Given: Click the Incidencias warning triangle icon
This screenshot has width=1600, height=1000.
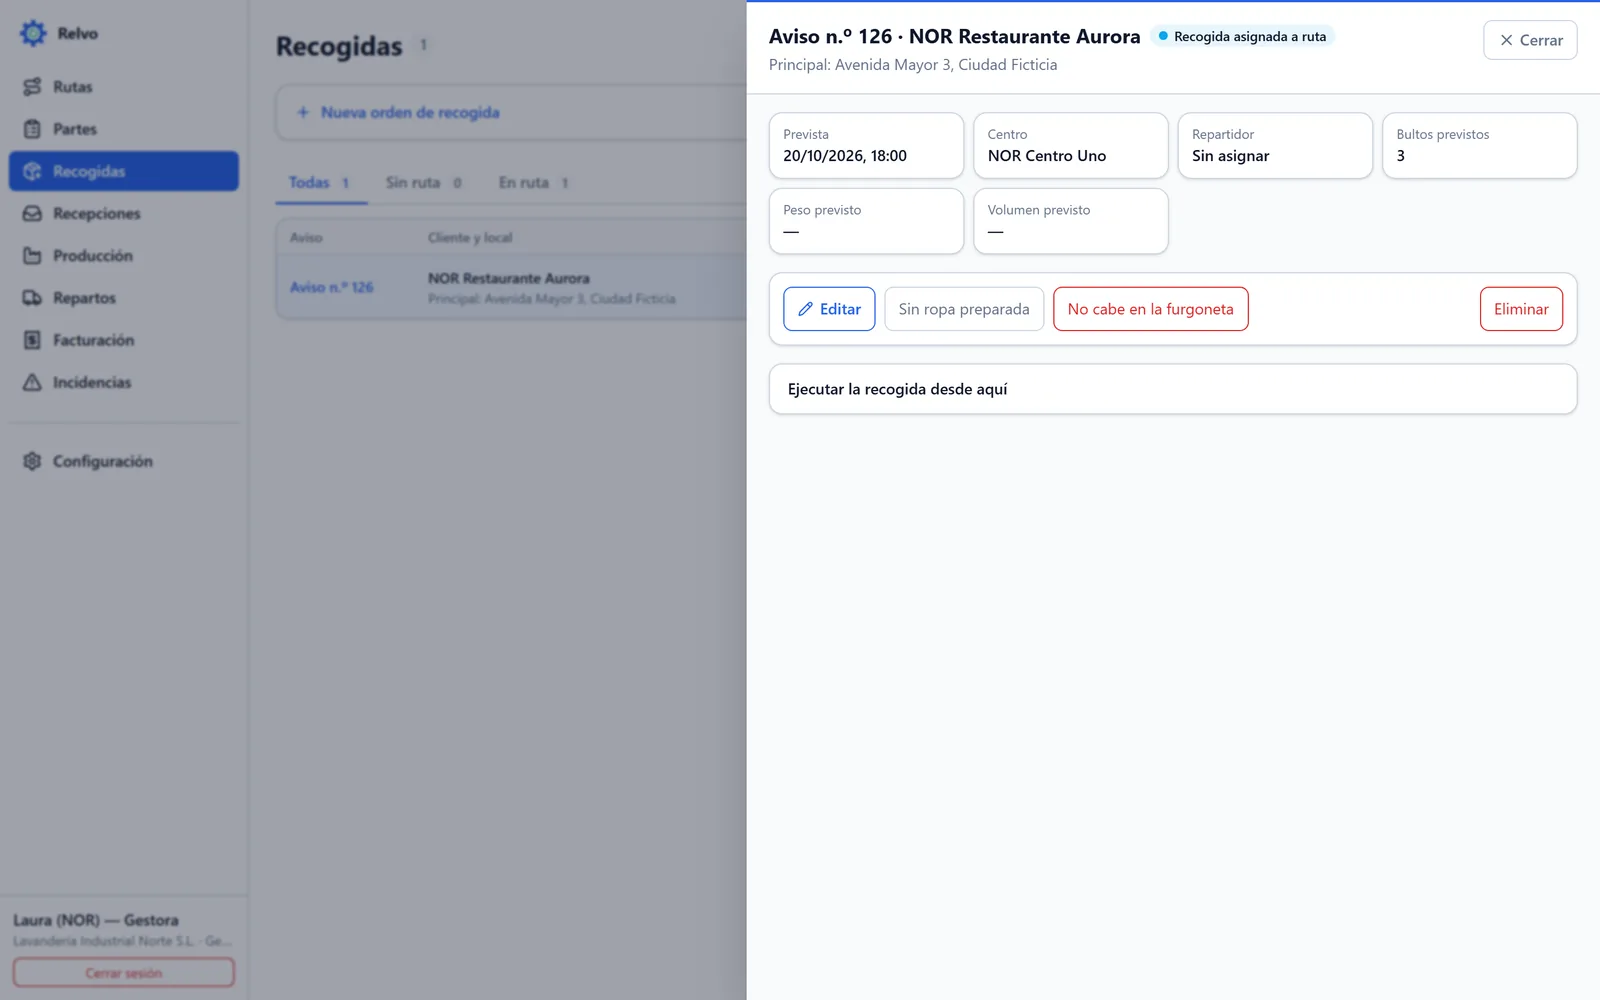Looking at the screenshot, I should 32,382.
